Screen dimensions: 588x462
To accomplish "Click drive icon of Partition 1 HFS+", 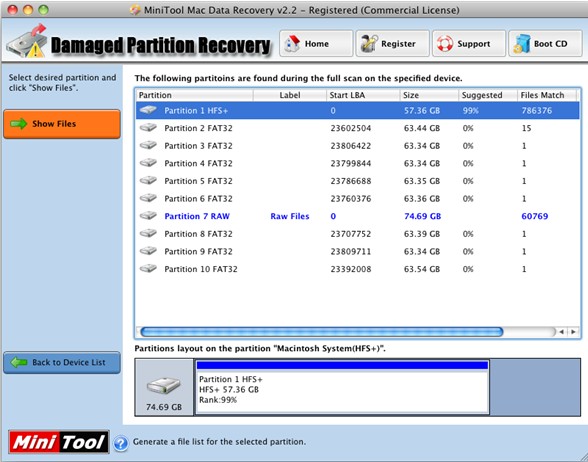I will [x=148, y=110].
